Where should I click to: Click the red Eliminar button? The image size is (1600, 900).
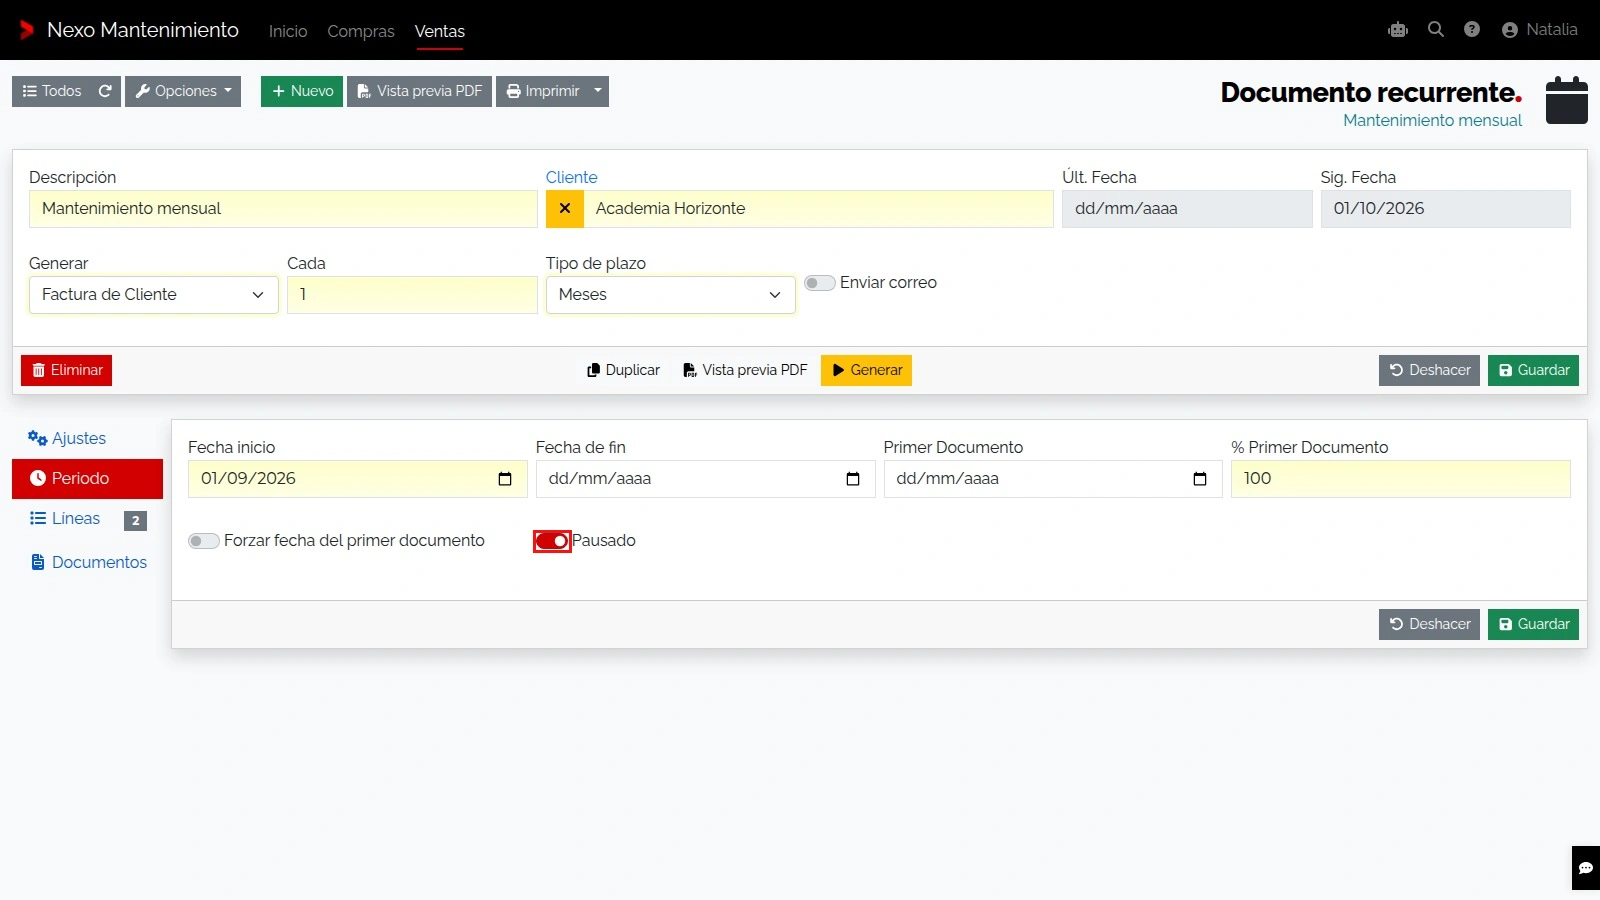(x=66, y=370)
